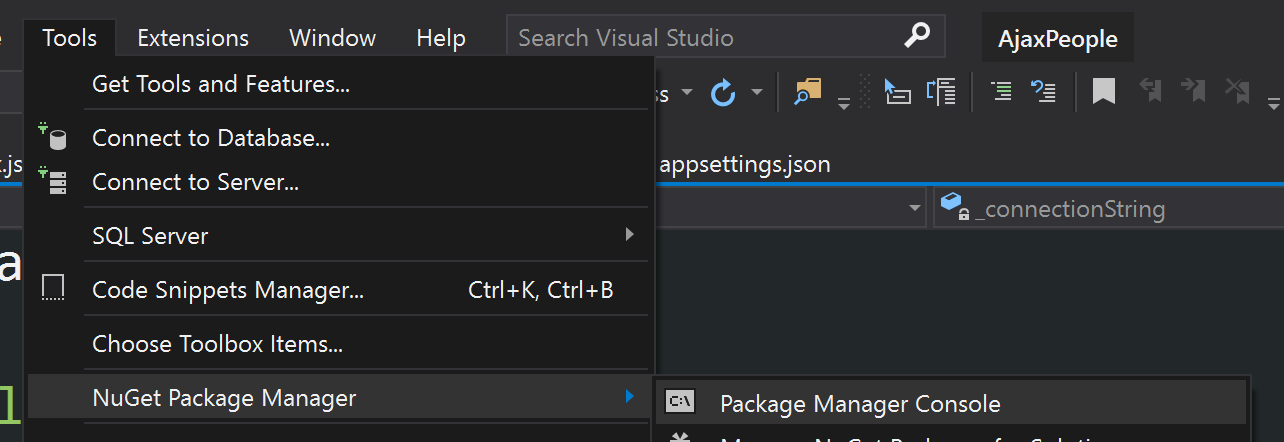The height and width of the screenshot is (442, 1284).
Task: Click the Code Snippets Manager icon
Action: [x=53, y=289]
